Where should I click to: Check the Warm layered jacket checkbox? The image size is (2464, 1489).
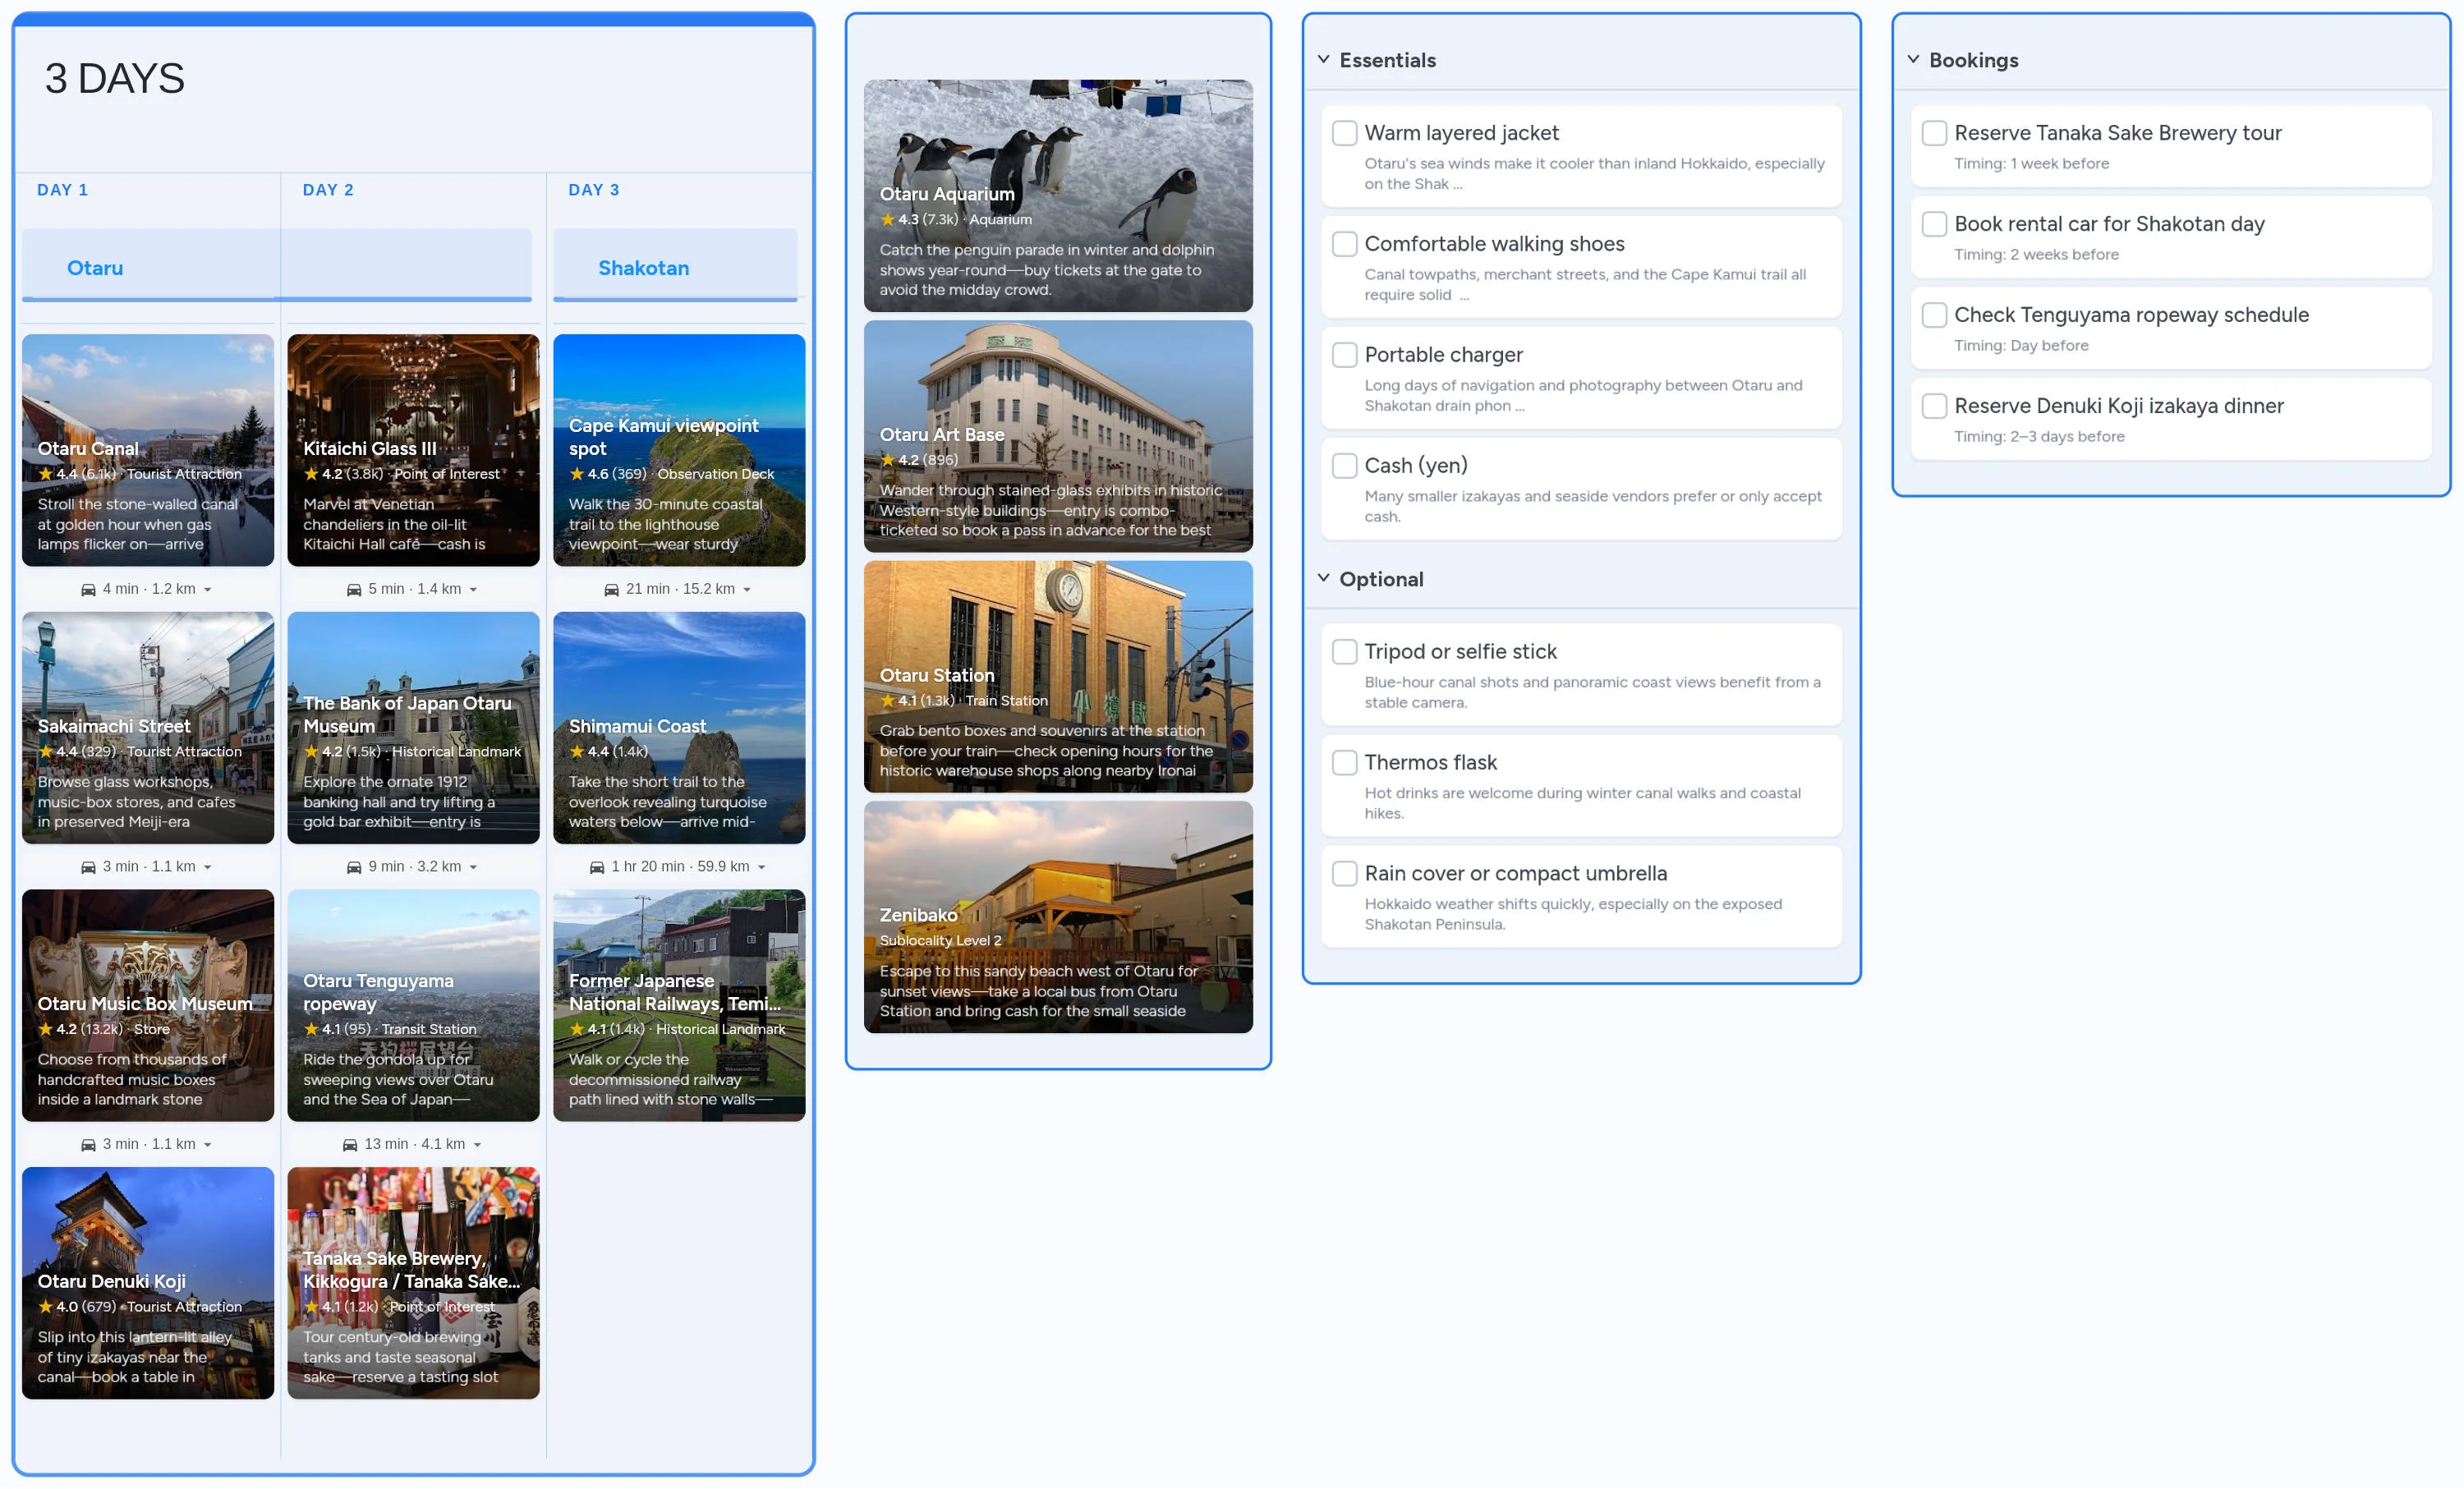(1344, 133)
